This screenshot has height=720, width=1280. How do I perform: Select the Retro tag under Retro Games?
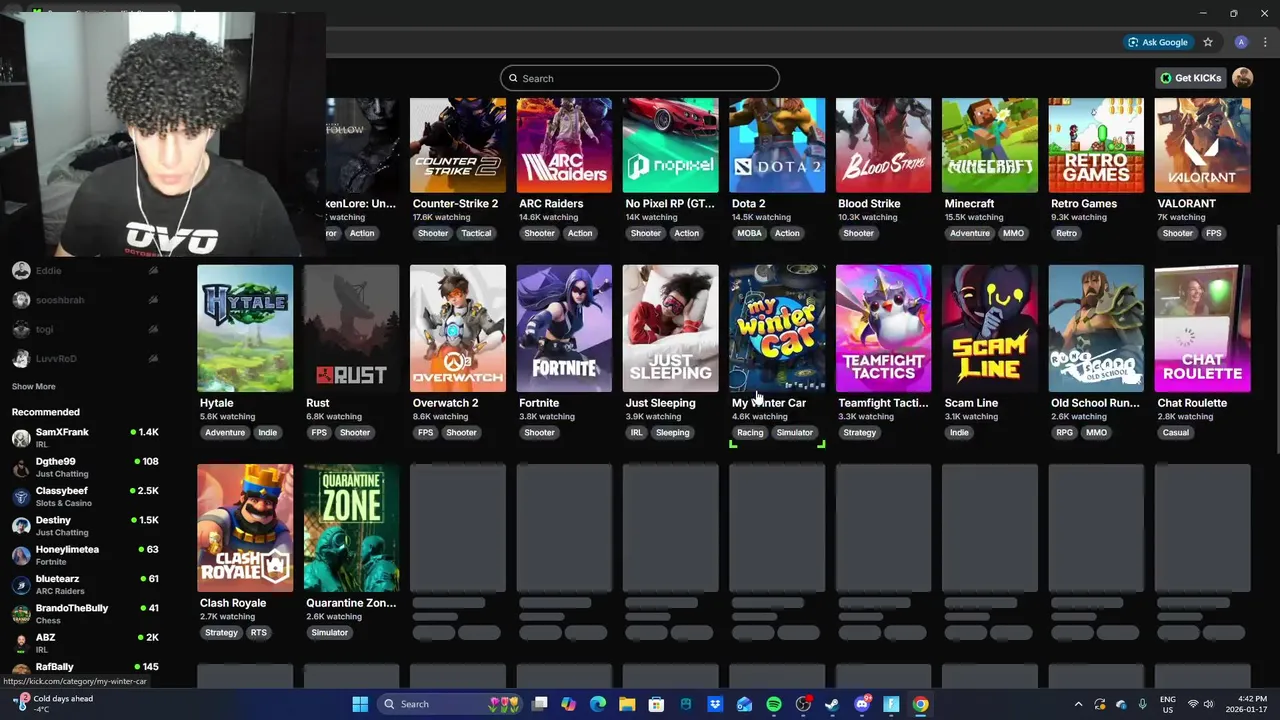1066,233
